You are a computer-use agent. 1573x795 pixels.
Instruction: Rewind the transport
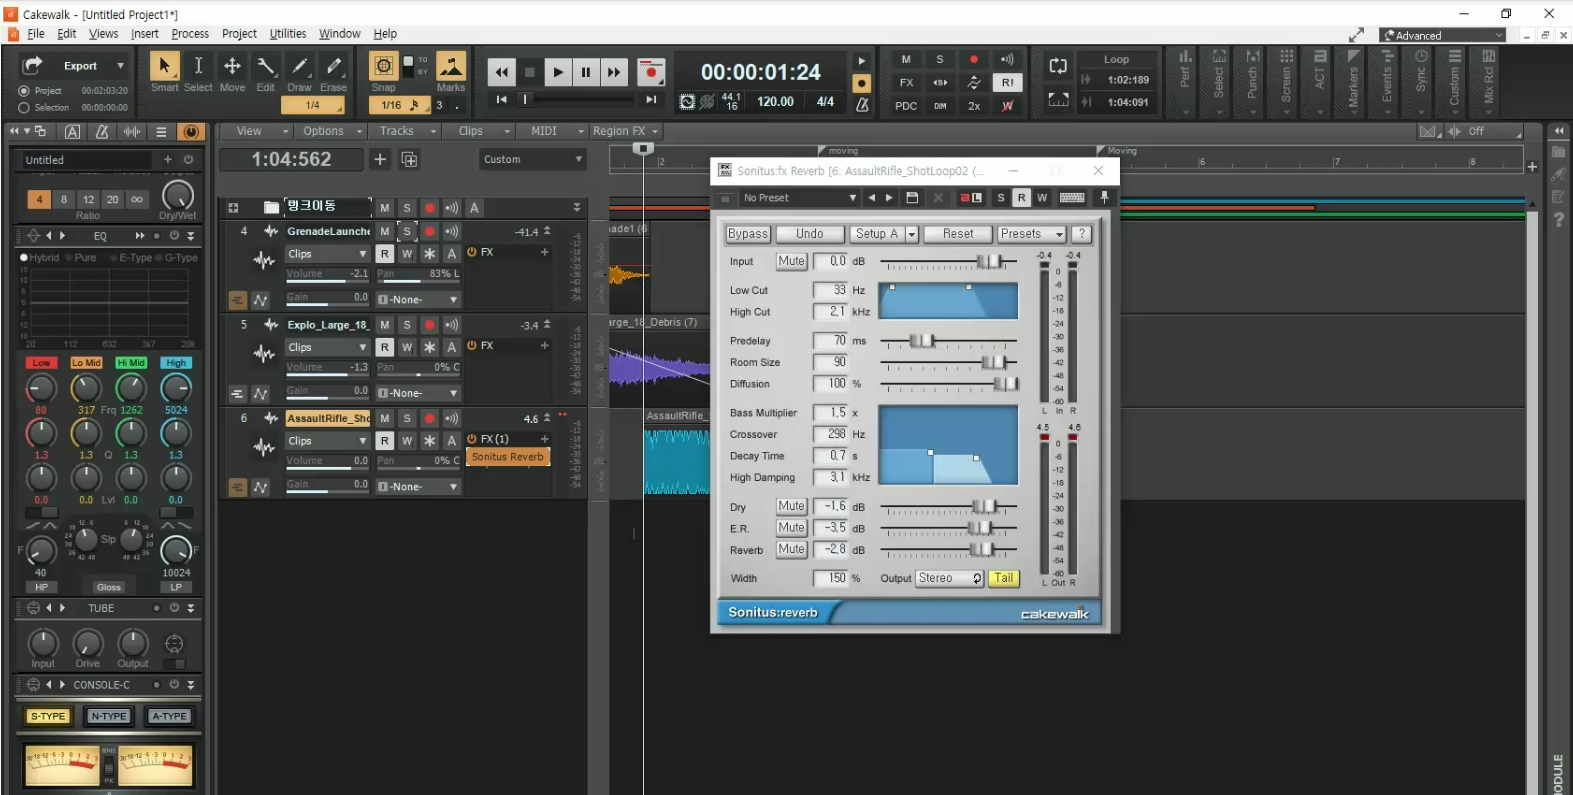click(501, 72)
